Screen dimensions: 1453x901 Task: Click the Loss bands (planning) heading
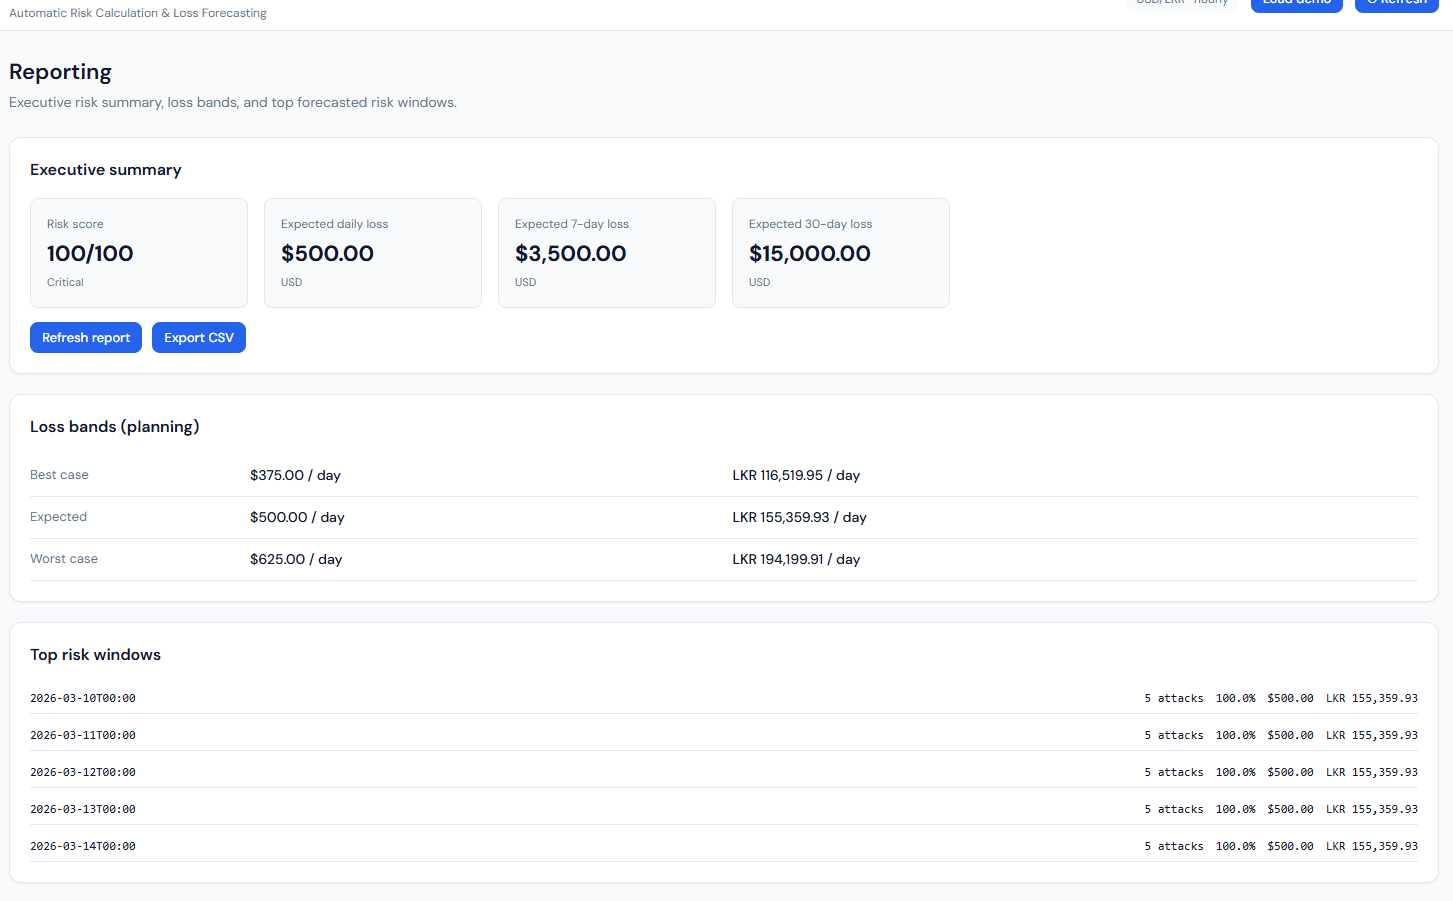point(114,427)
